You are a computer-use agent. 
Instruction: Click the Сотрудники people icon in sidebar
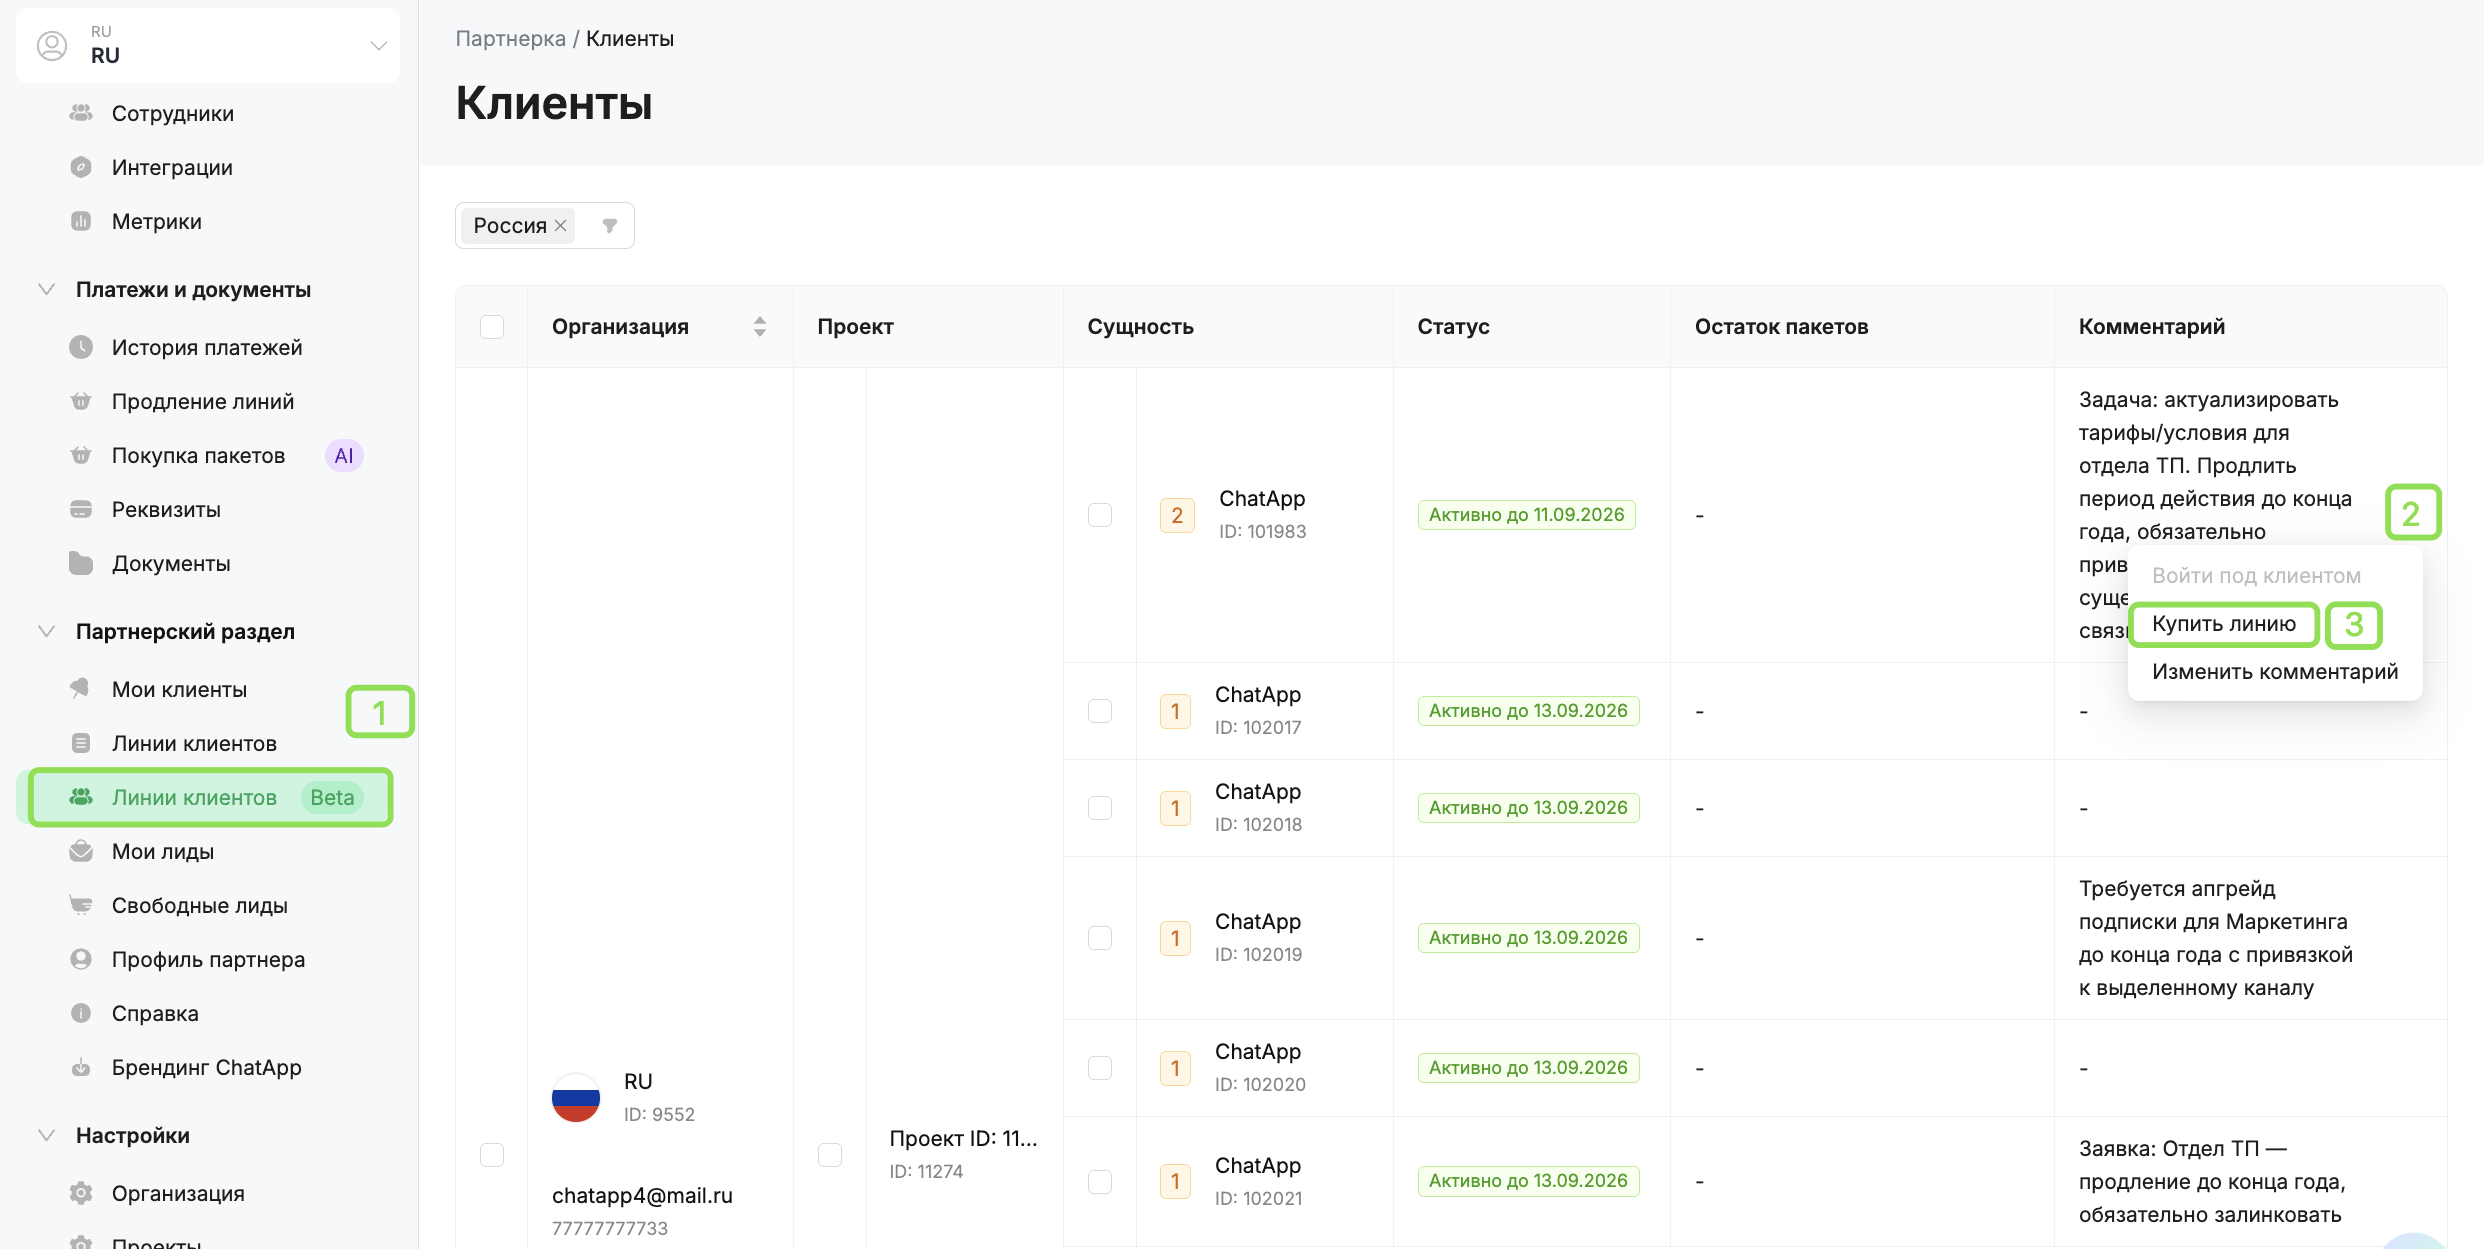(81, 113)
